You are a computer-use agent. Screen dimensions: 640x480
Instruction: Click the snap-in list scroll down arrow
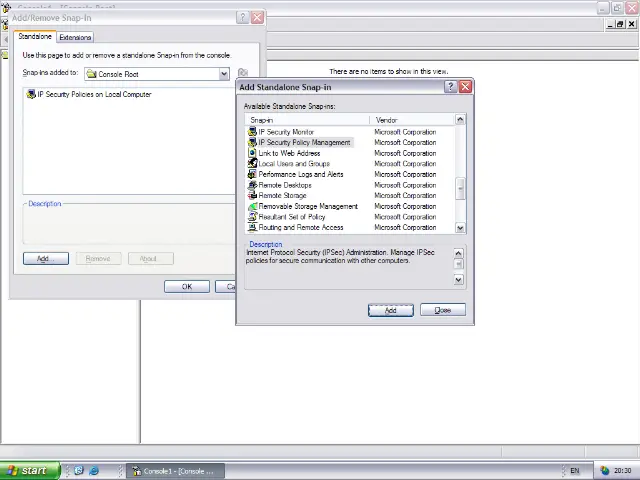coord(460,228)
